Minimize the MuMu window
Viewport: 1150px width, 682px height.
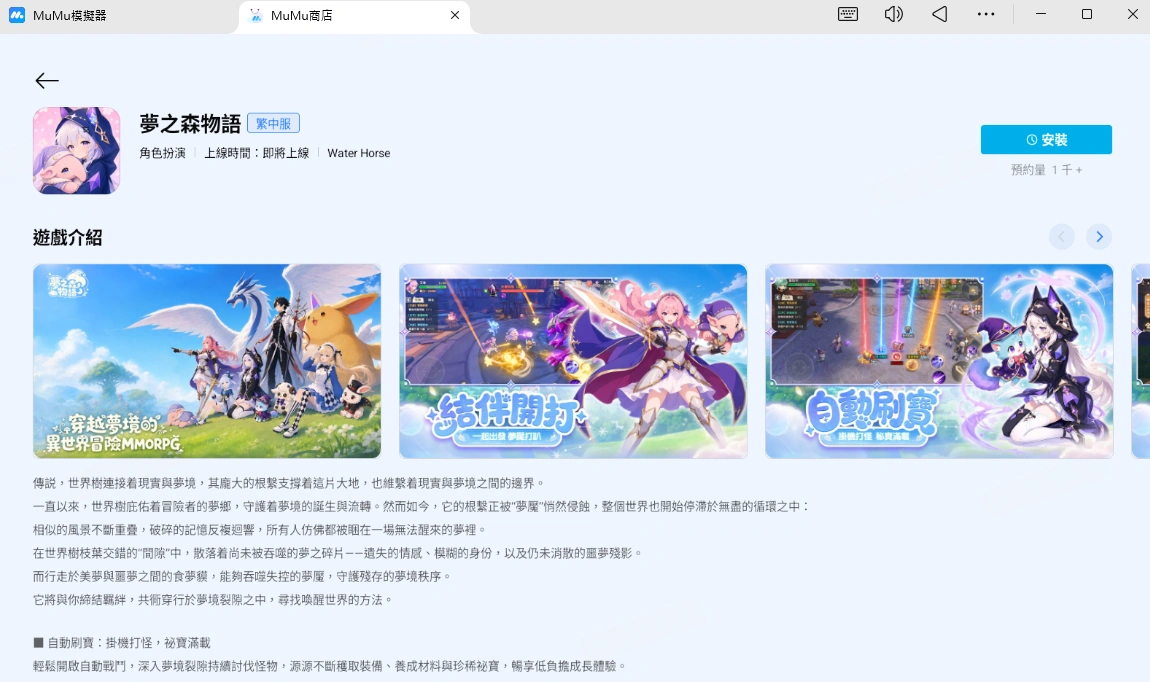pyautogui.click(x=1041, y=14)
